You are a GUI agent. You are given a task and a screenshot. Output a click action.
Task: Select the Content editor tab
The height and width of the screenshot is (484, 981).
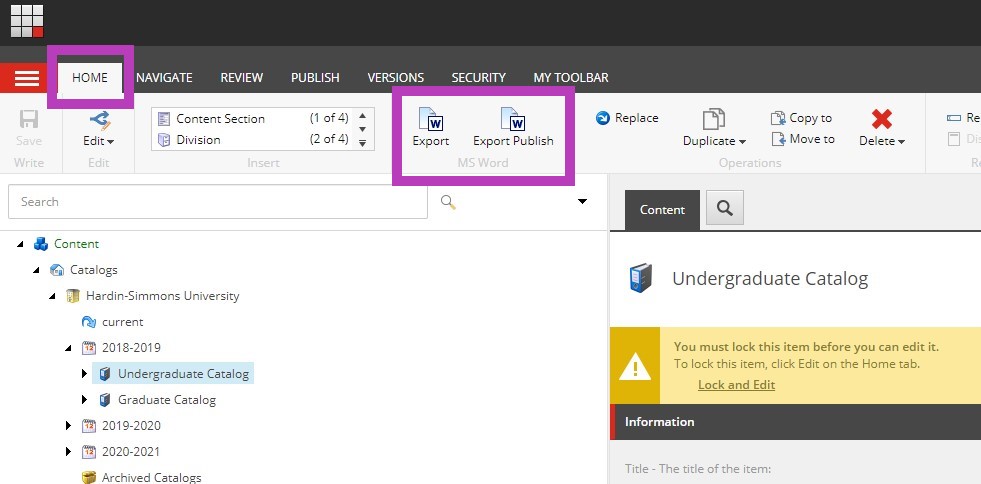[662, 210]
